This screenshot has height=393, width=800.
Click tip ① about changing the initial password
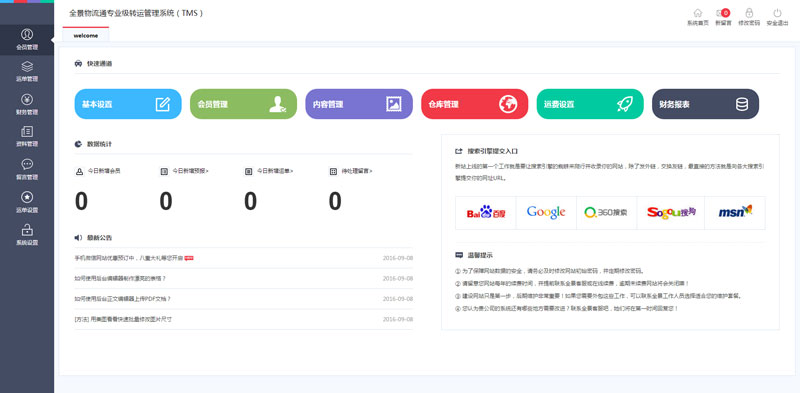pyautogui.click(x=549, y=271)
